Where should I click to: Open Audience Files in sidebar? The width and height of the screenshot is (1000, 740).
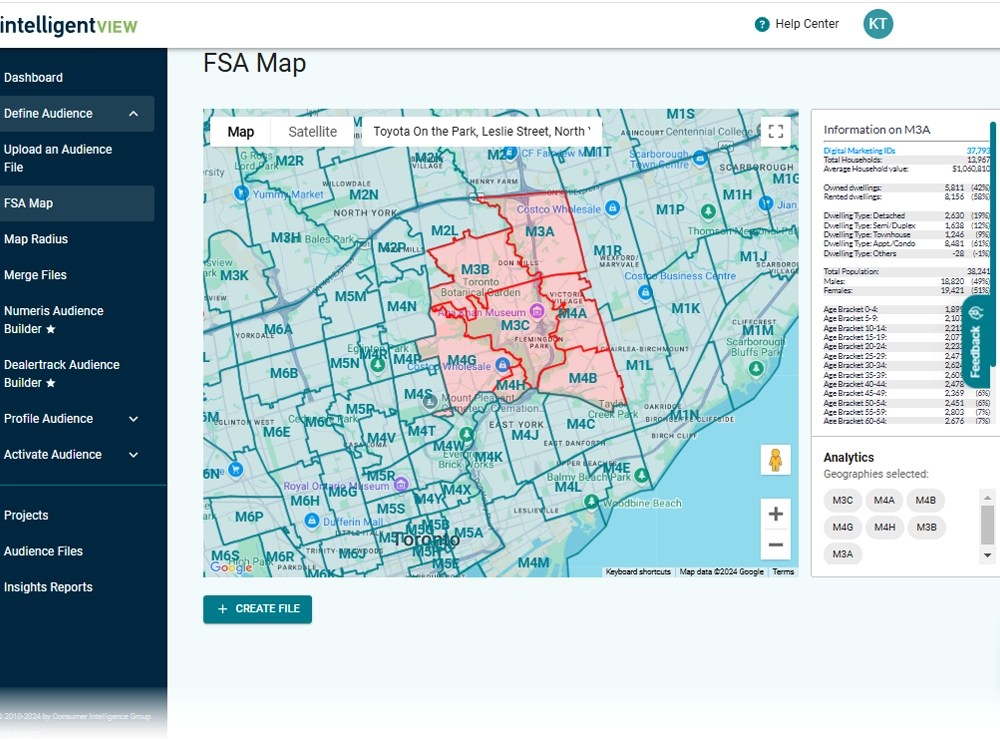point(43,551)
